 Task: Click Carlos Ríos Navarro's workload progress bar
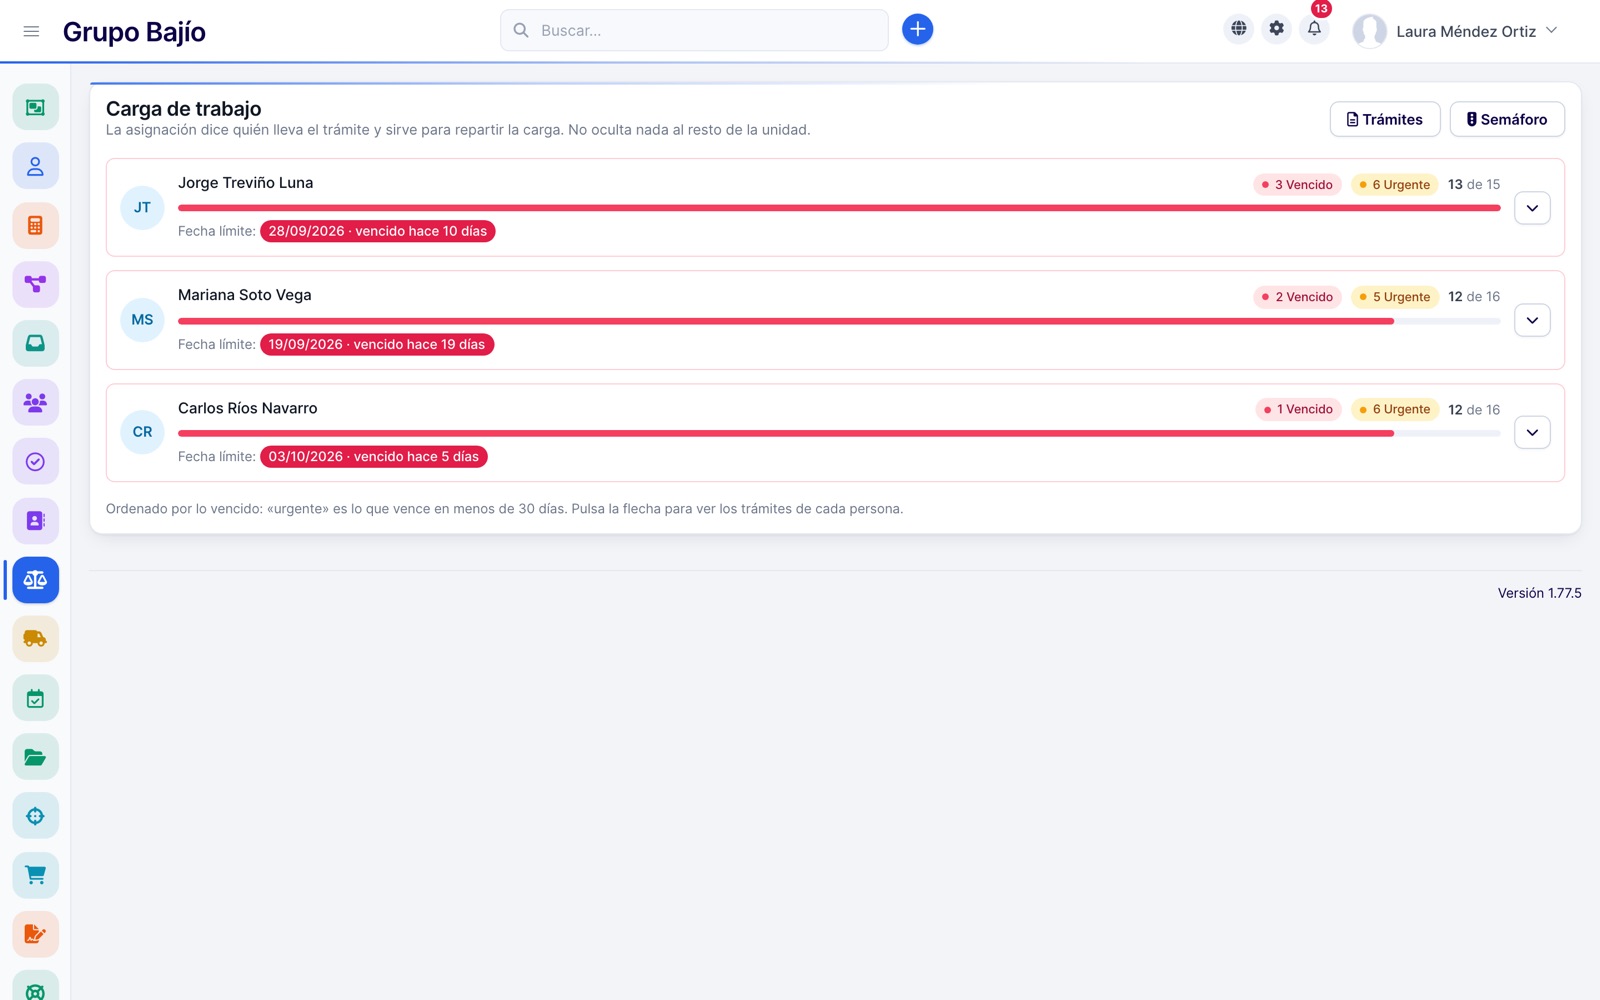839,433
